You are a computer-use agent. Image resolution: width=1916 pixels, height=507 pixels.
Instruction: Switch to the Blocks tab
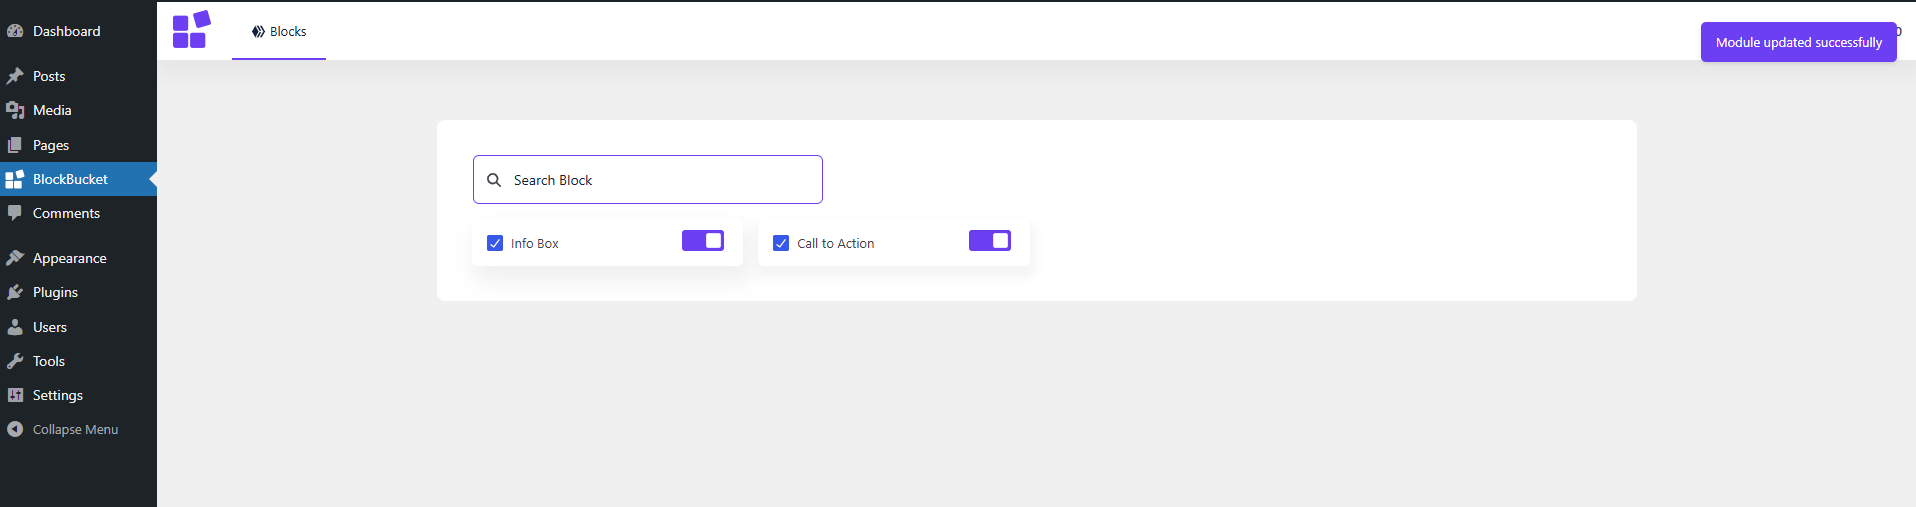[279, 31]
